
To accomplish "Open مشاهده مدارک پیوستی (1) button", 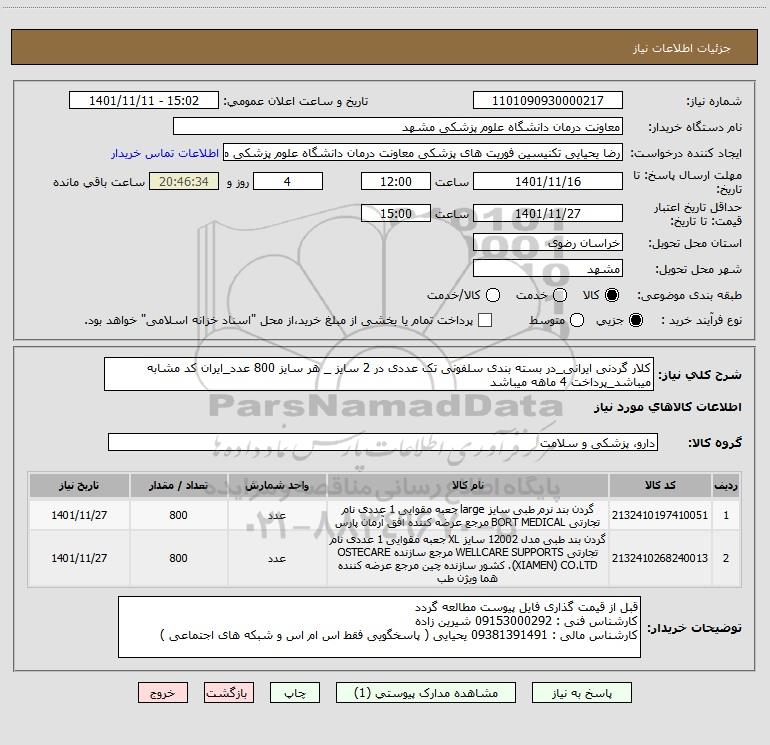I will [x=426, y=693].
